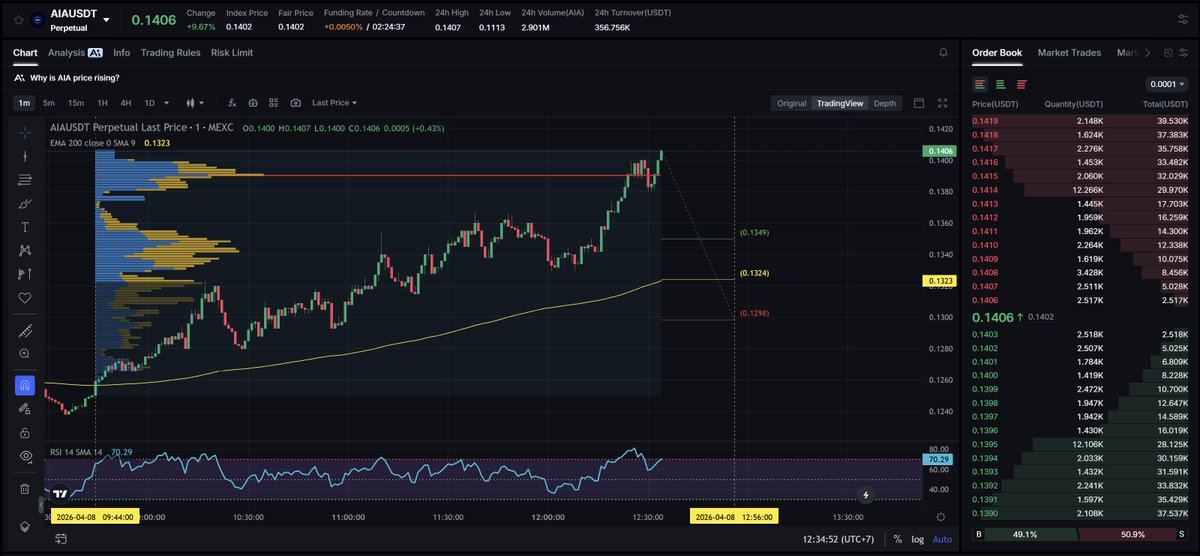The width and height of the screenshot is (1200, 556).
Task: Toggle log scale on price axis
Action: click(917, 539)
